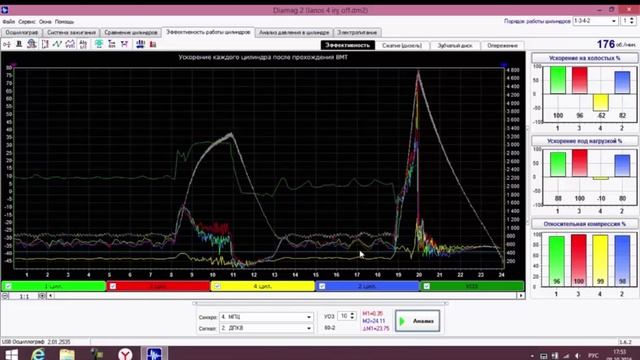Toggle the blue '2 цил.' channel checkbox

(x=322, y=286)
